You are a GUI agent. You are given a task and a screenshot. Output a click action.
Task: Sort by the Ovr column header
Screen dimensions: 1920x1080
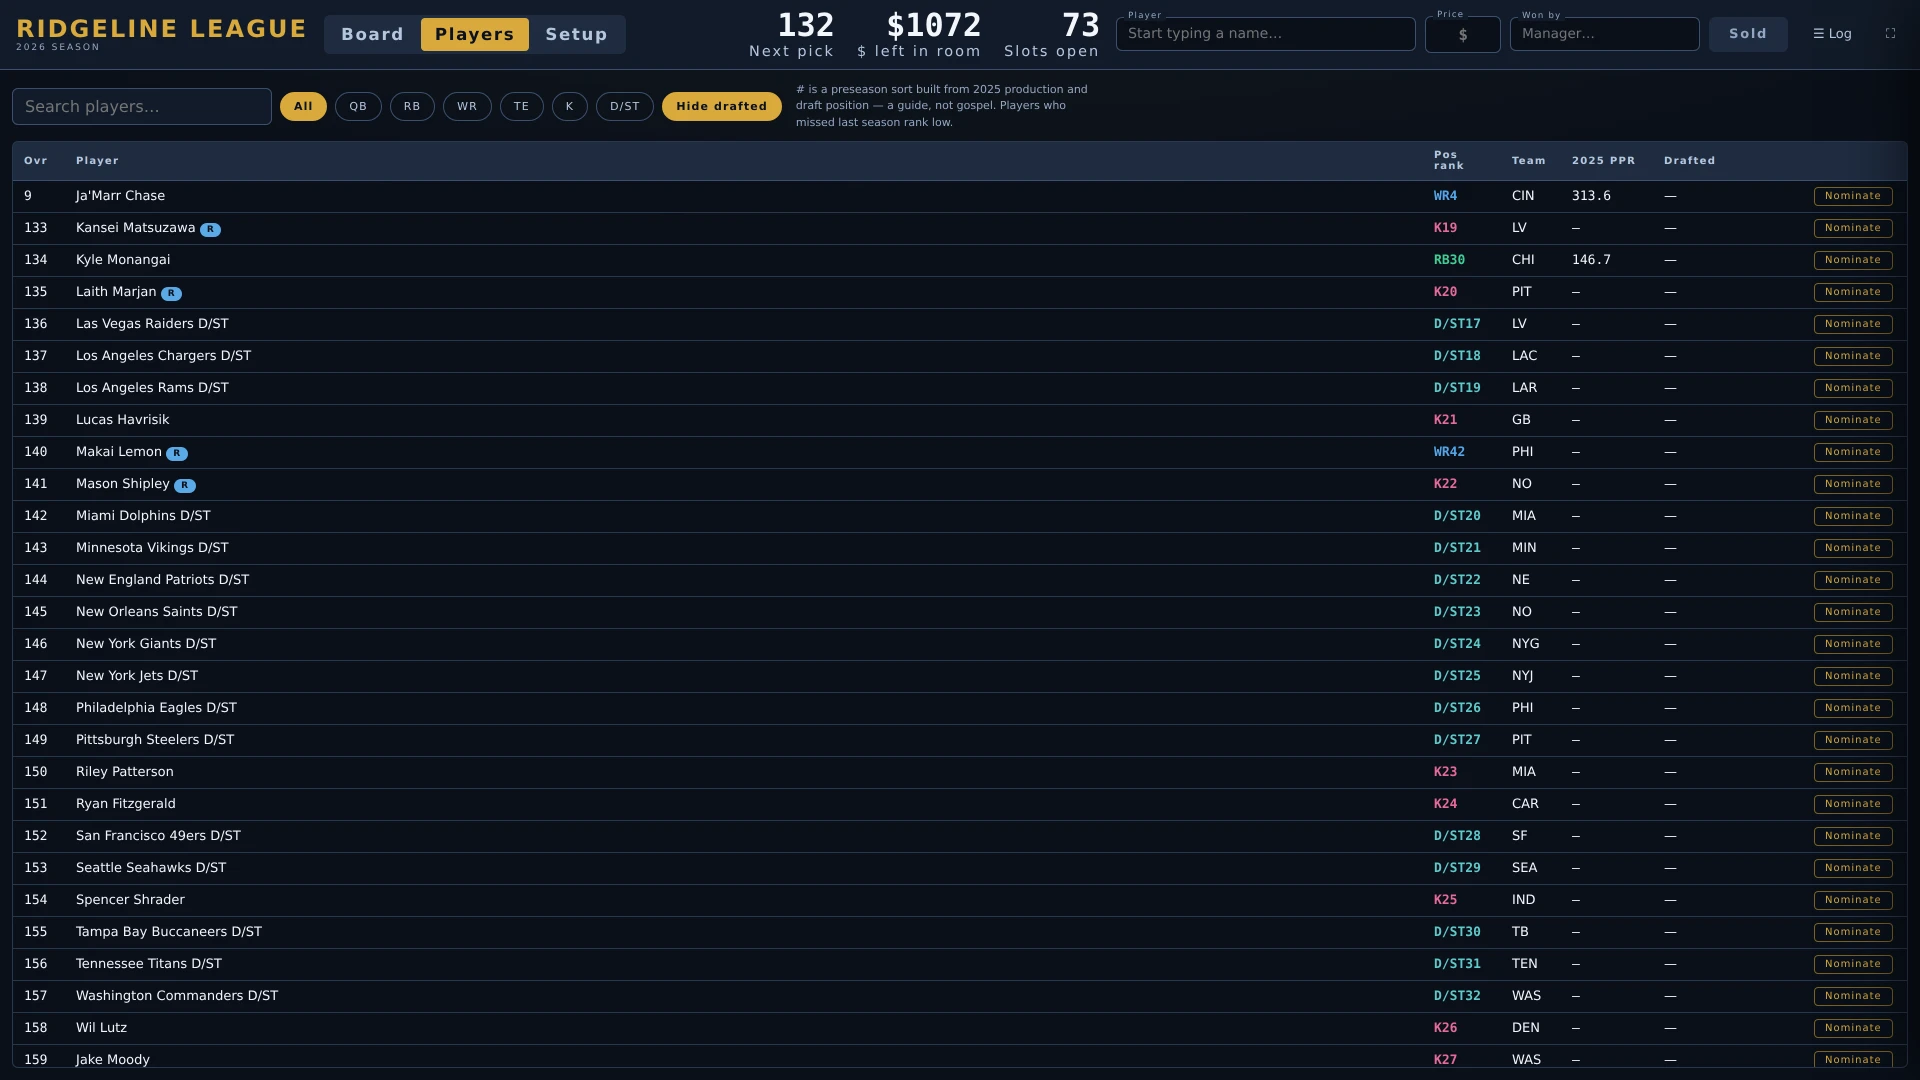36,160
